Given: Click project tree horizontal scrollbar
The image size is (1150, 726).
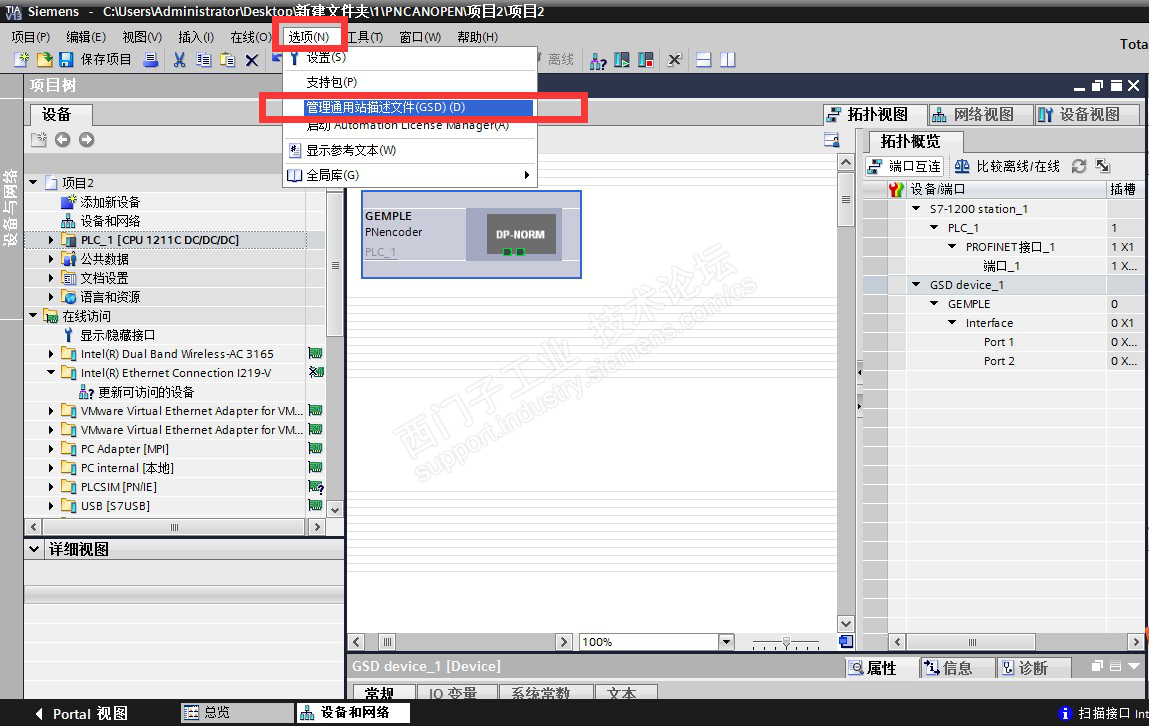Looking at the screenshot, I should click(174, 527).
